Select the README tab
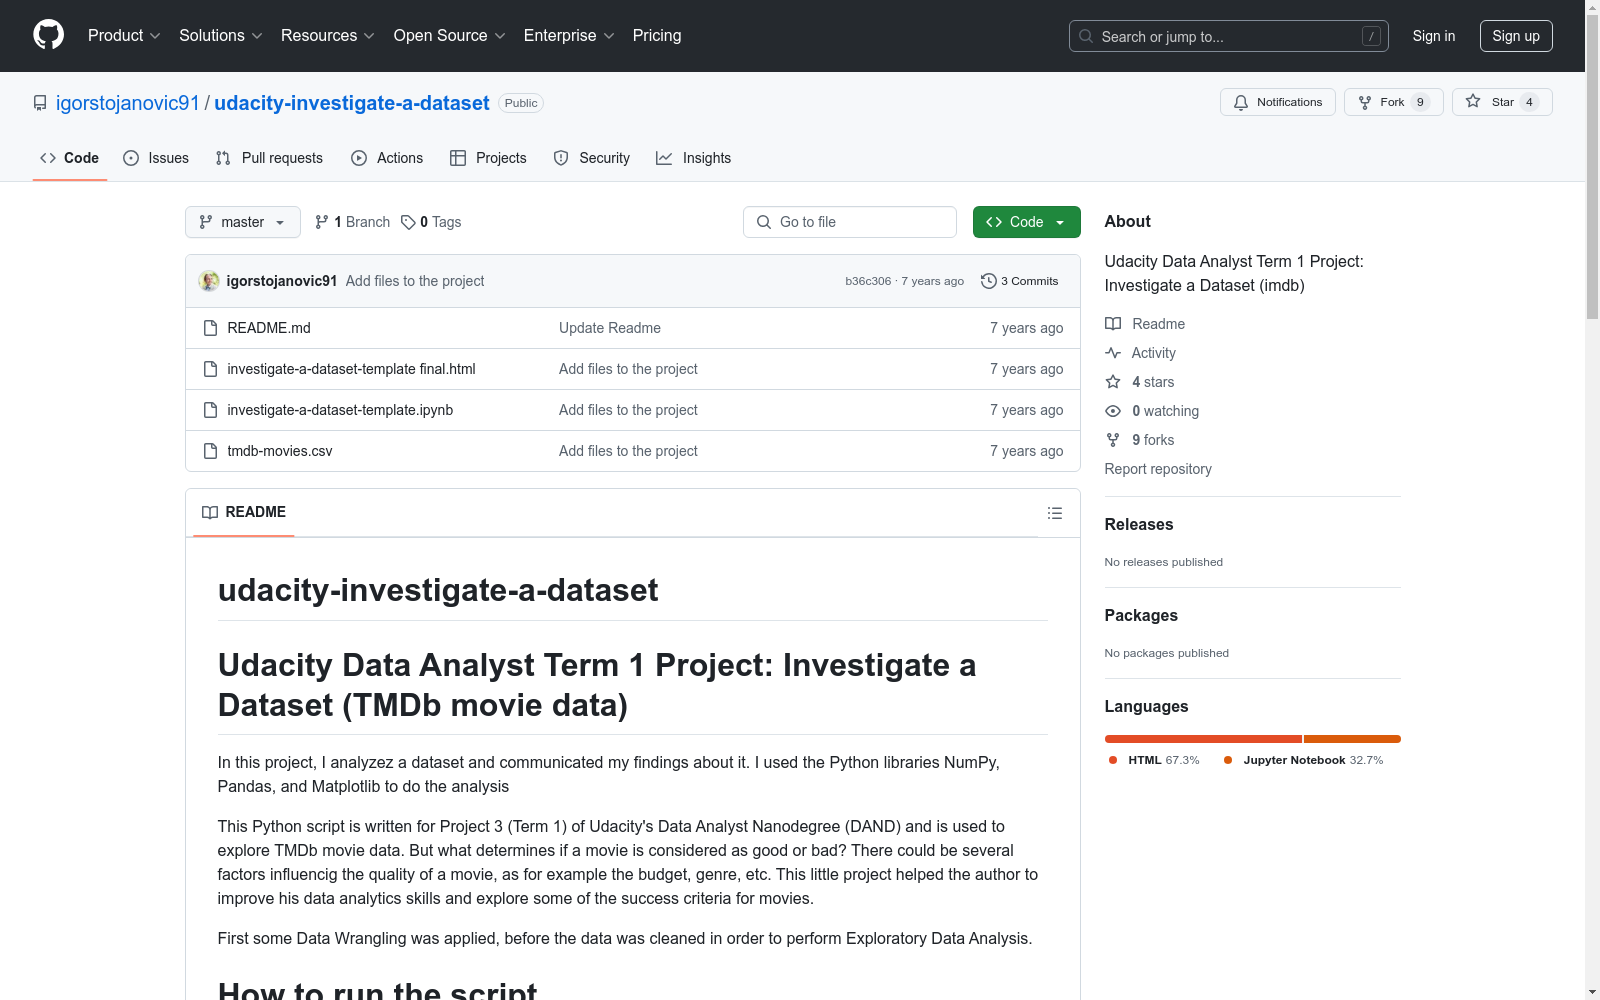The image size is (1600, 1000). [x=244, y=512]
